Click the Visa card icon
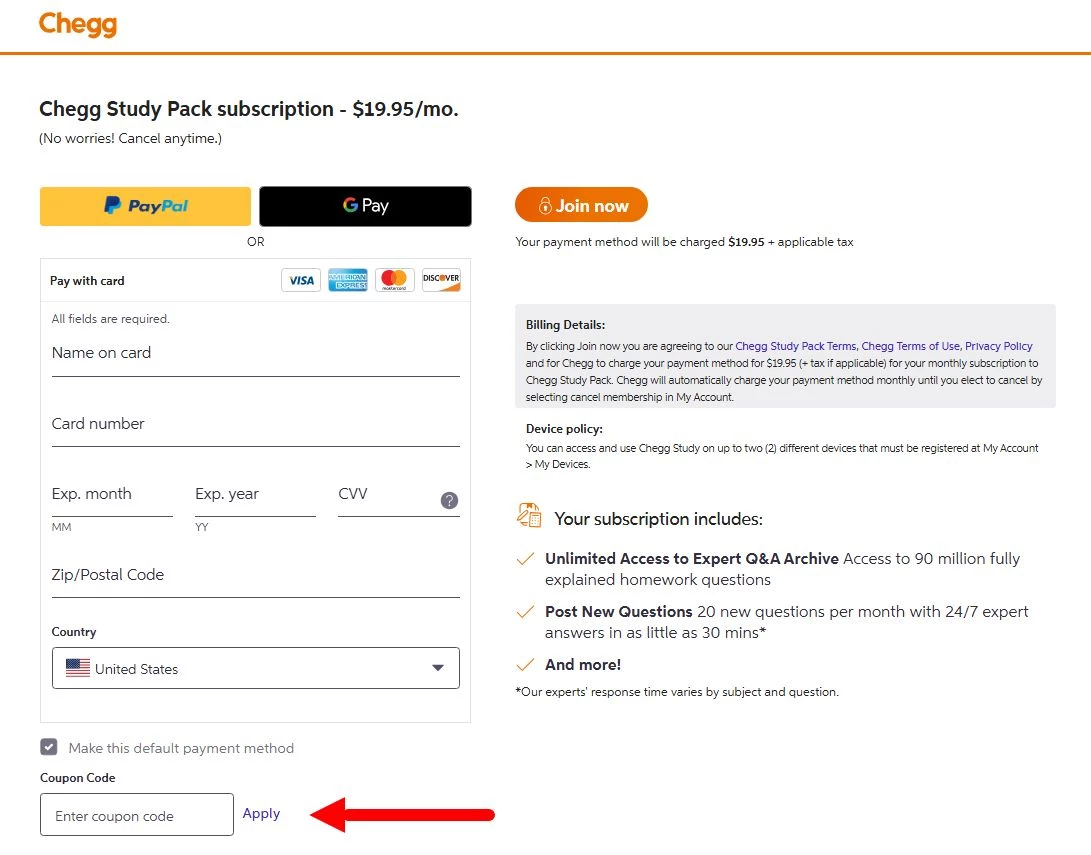The height and width of the screenshot is (855, 1091). (x=301, y=280)
